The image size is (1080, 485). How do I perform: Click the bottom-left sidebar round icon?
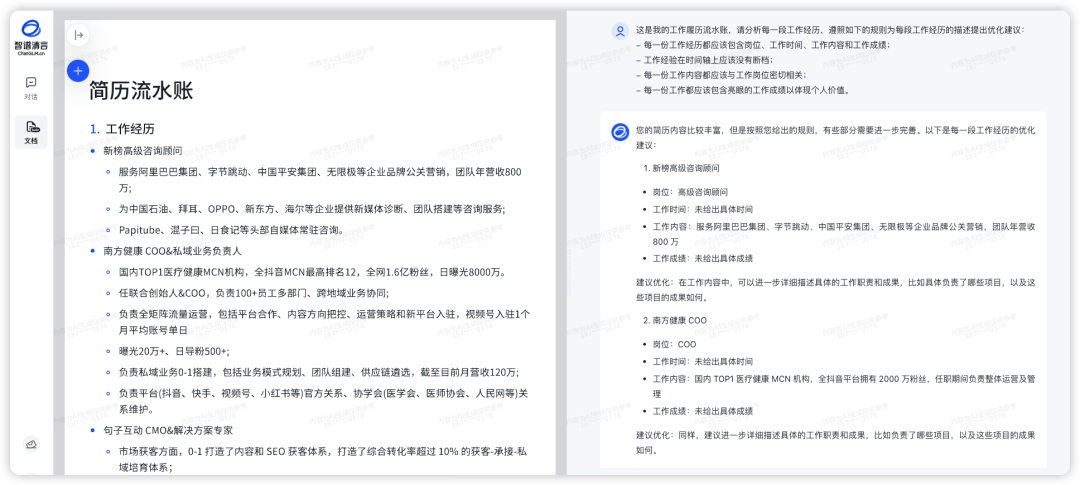coord(31,444)
